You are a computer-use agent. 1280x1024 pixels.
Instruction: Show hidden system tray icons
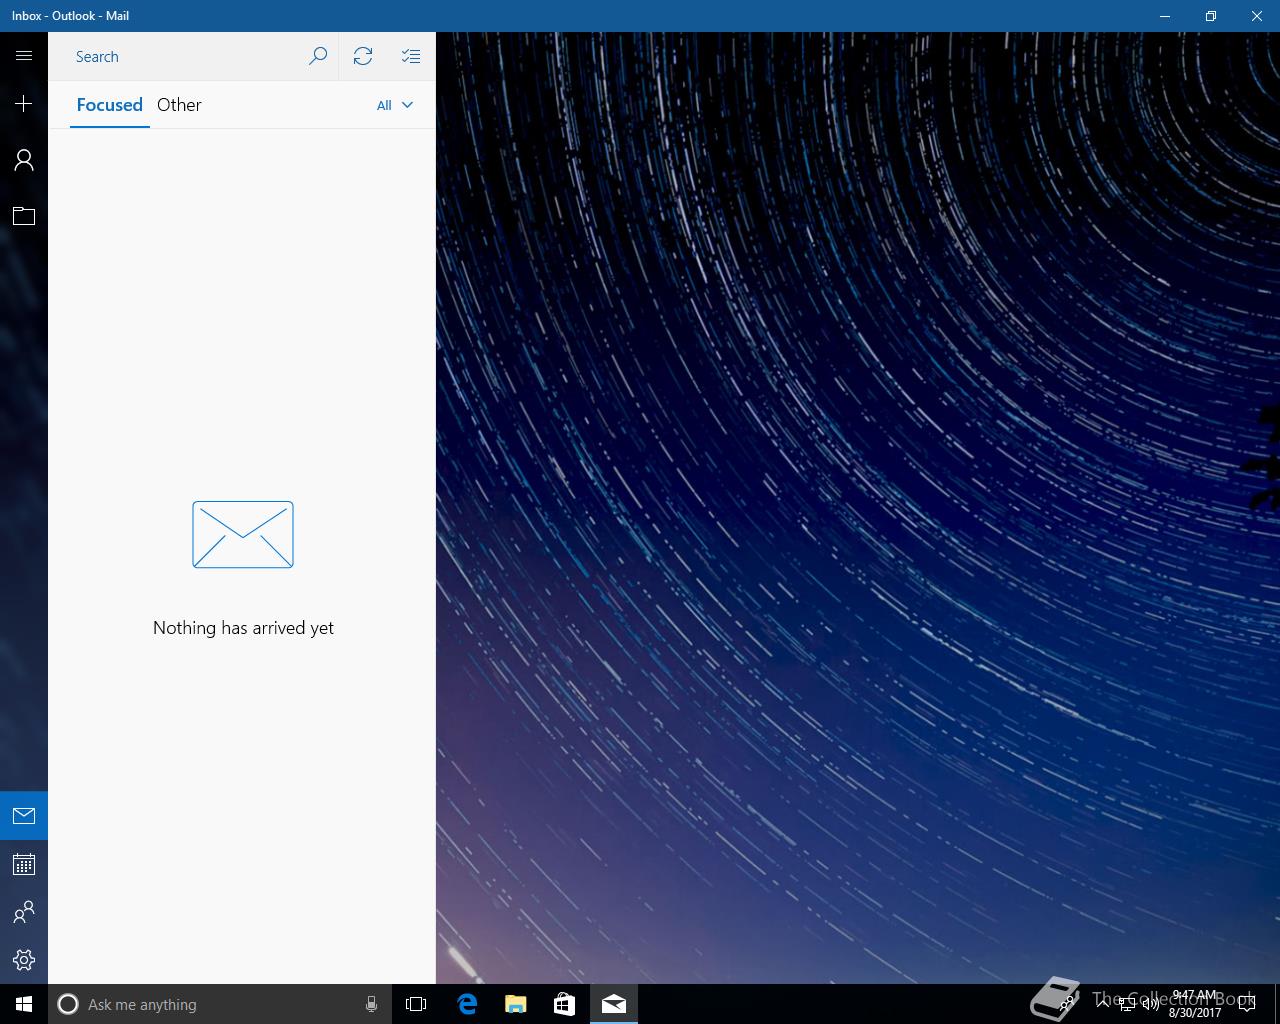click(x=1102, y=1004)
